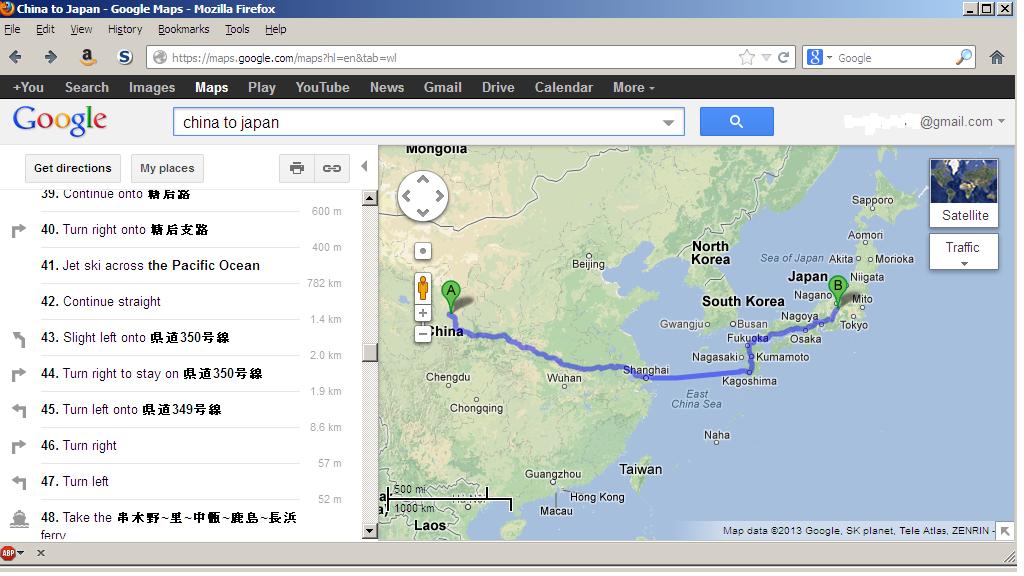Click the directions scroll down arrow

[x=370, y=530]
